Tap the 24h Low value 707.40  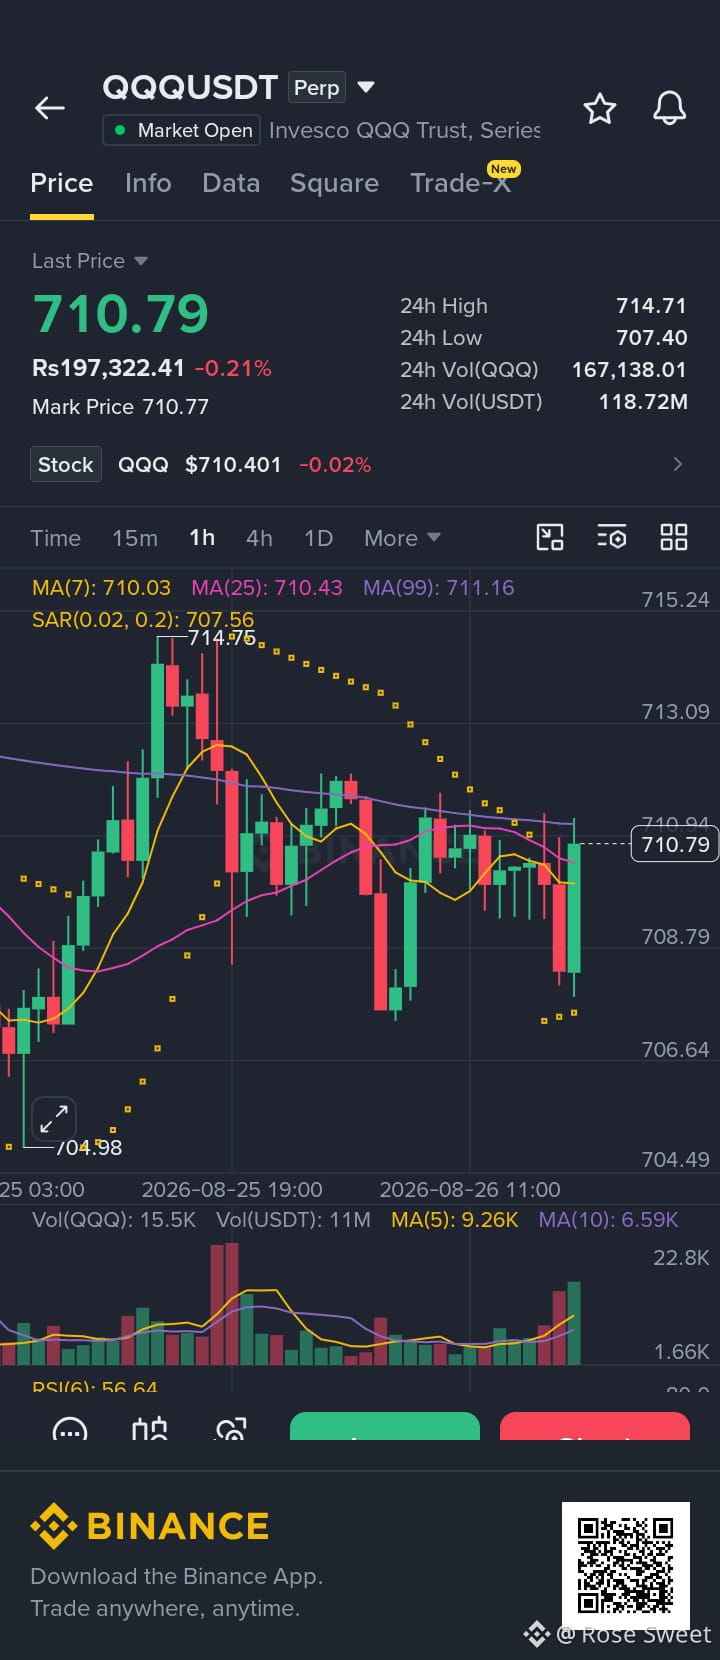651,338
